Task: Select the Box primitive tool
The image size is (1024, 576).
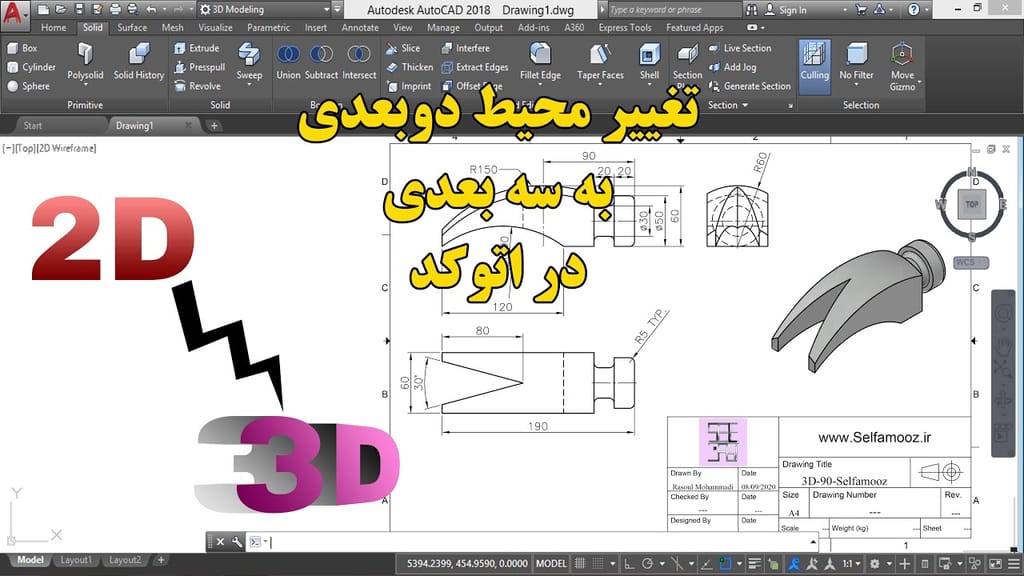Action: (22, 48)
